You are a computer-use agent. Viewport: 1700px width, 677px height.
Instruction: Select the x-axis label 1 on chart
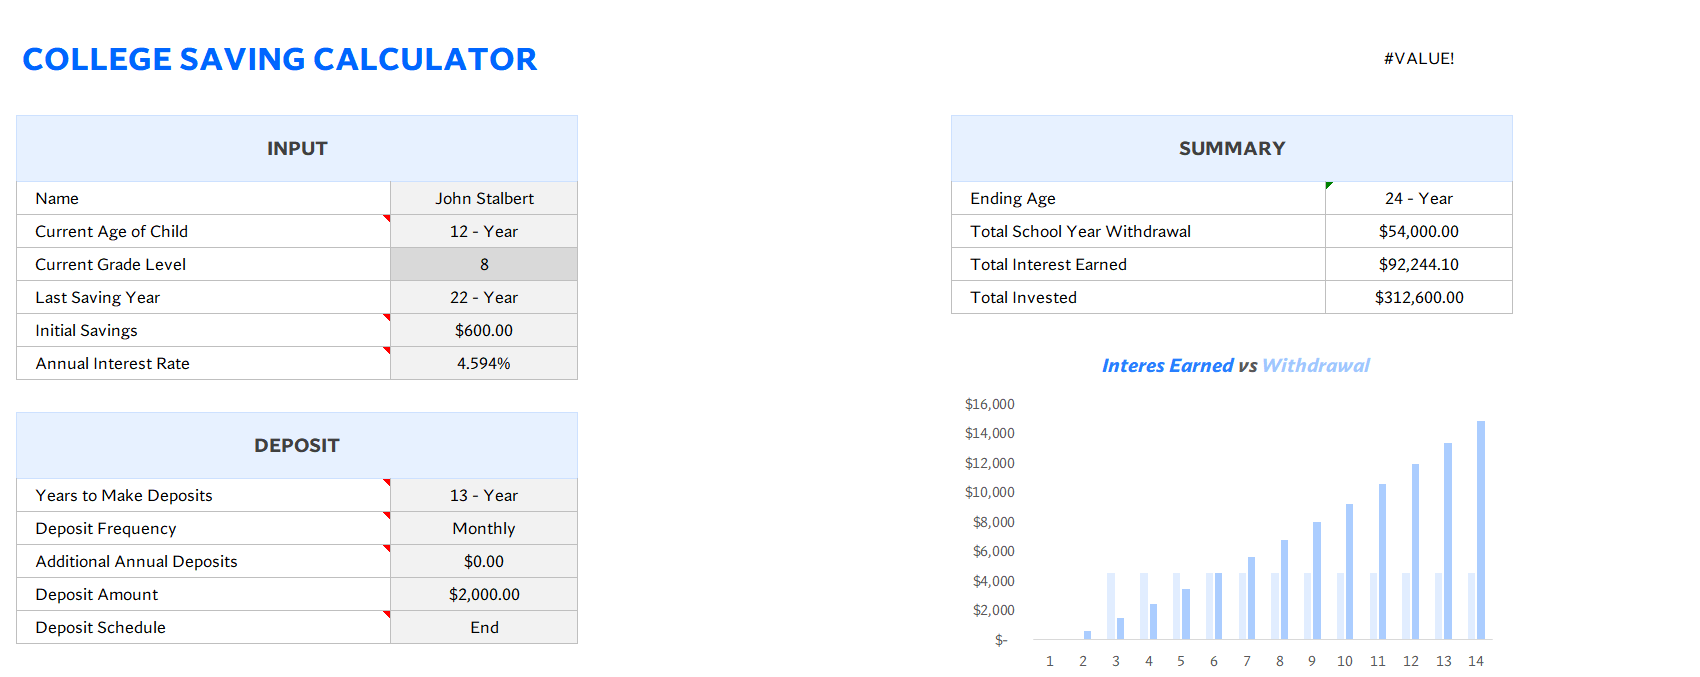tap(1050, 661)
